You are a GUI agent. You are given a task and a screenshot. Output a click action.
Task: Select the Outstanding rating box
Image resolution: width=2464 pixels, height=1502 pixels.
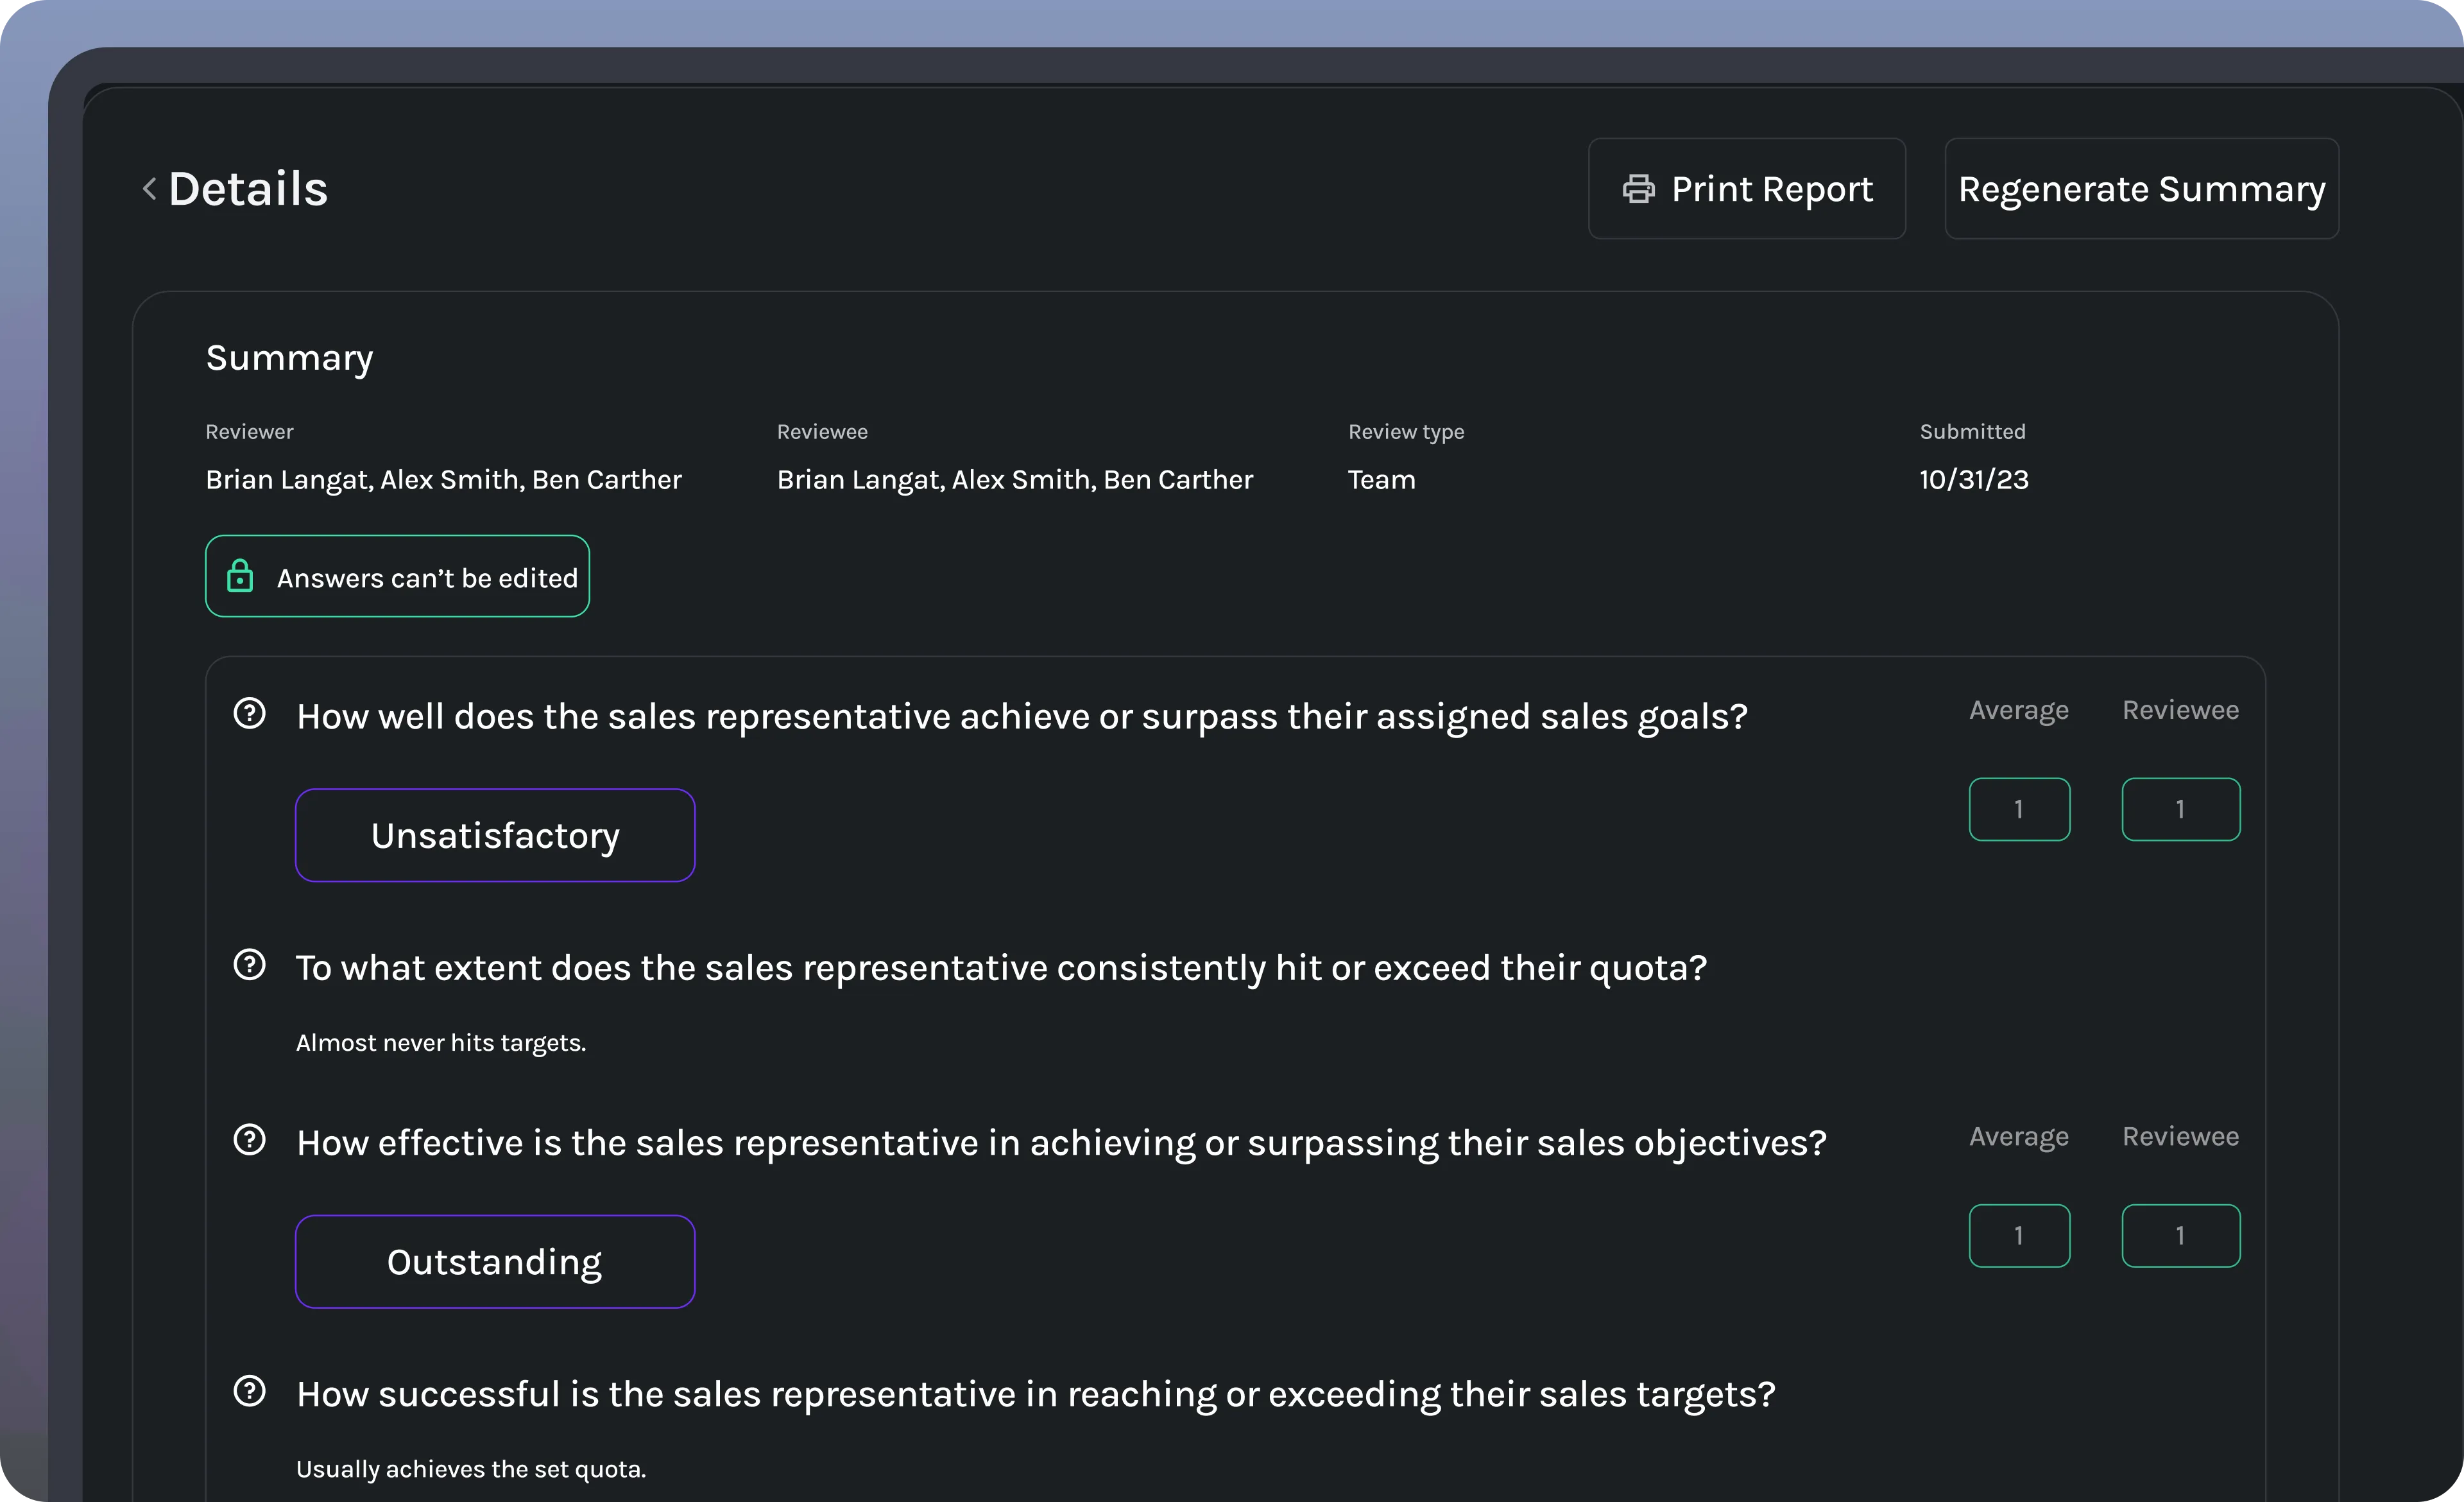[x=495, y=1261]
